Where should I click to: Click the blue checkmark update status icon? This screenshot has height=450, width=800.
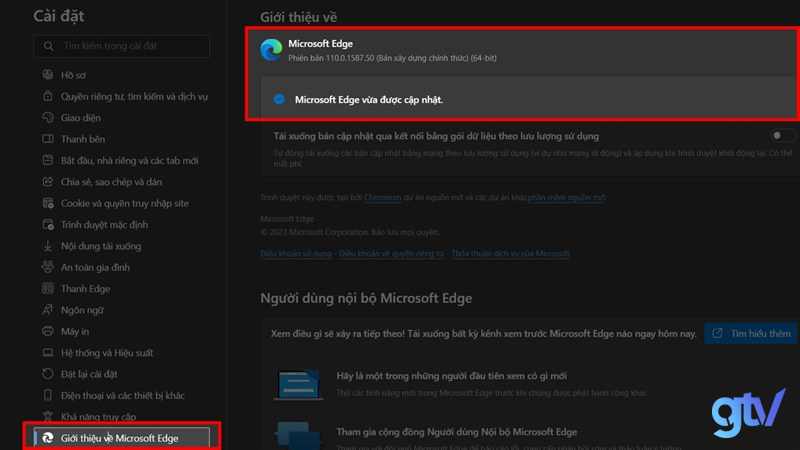pyautogui.click(x=279, y=99)
